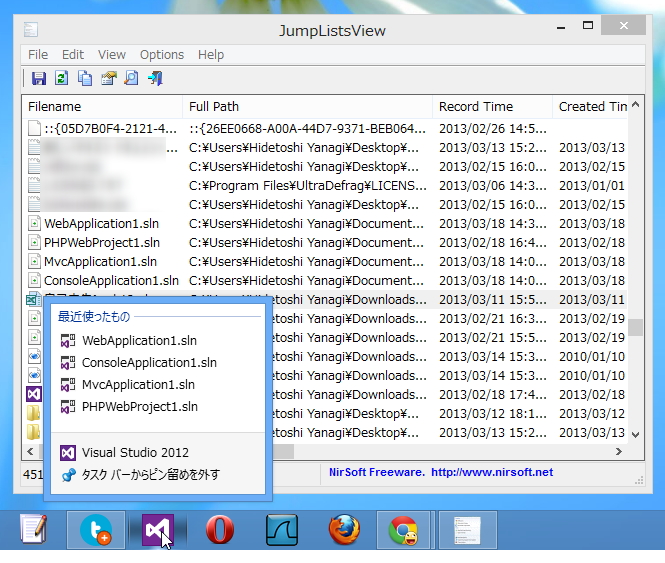Click the Visual Studio 2012 logo in the jump list
The image size is (665, 563).
tap(68, 453)
